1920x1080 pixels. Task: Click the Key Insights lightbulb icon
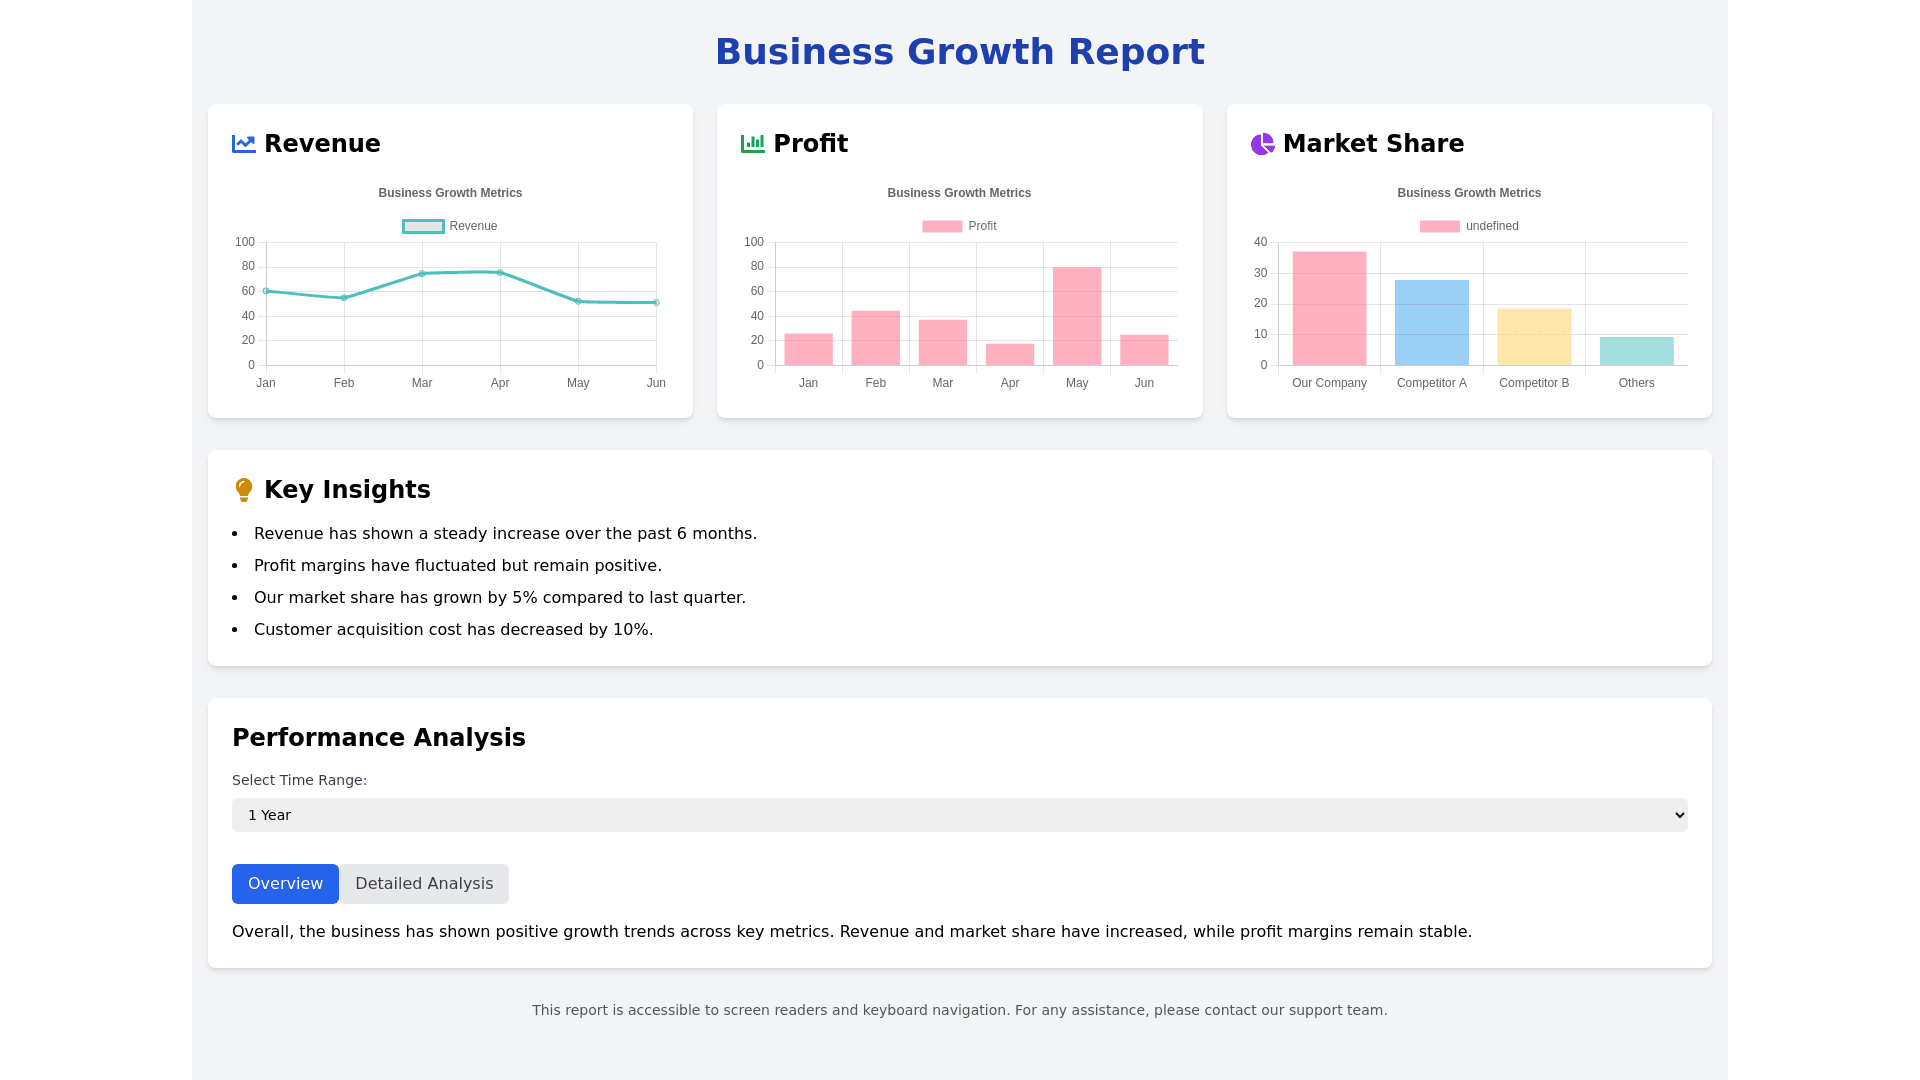click(x=243, y=490)
